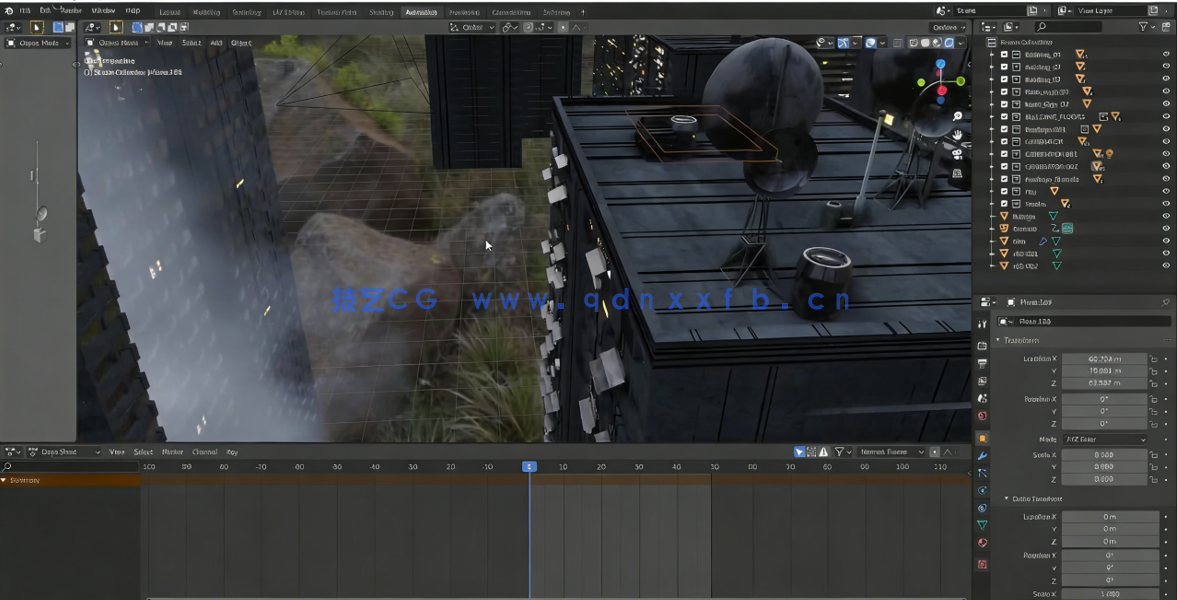Click the pan hand icon in viewport

[x=957, y=136]
